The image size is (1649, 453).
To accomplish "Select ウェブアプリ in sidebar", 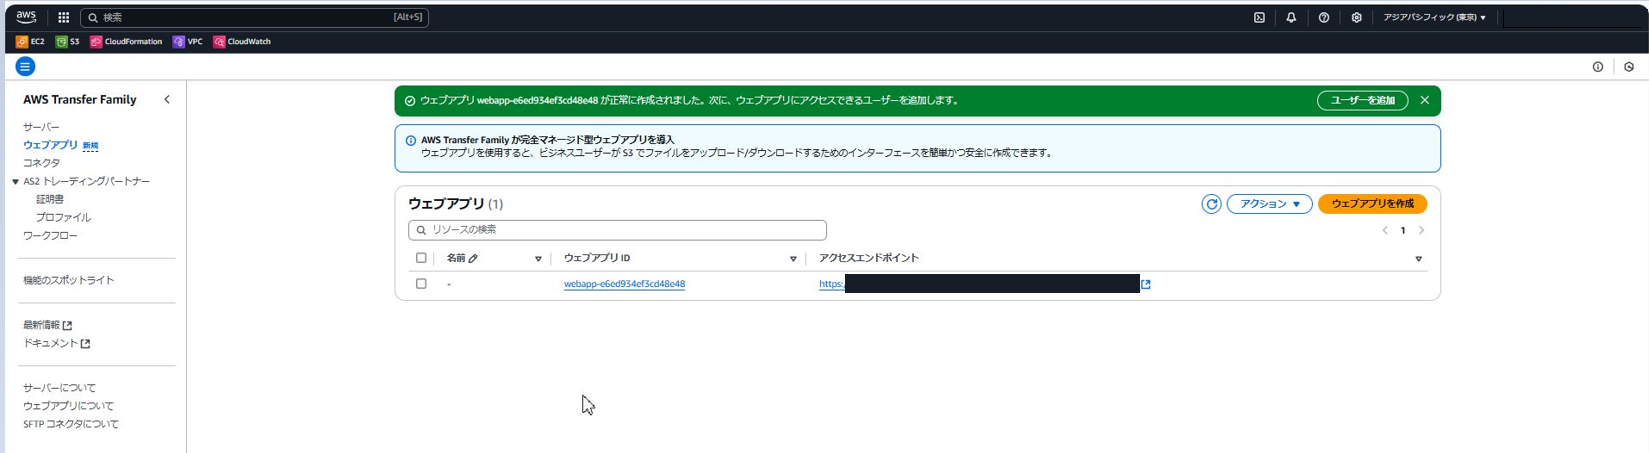I will pyautogui.click(x=50, y=145).
